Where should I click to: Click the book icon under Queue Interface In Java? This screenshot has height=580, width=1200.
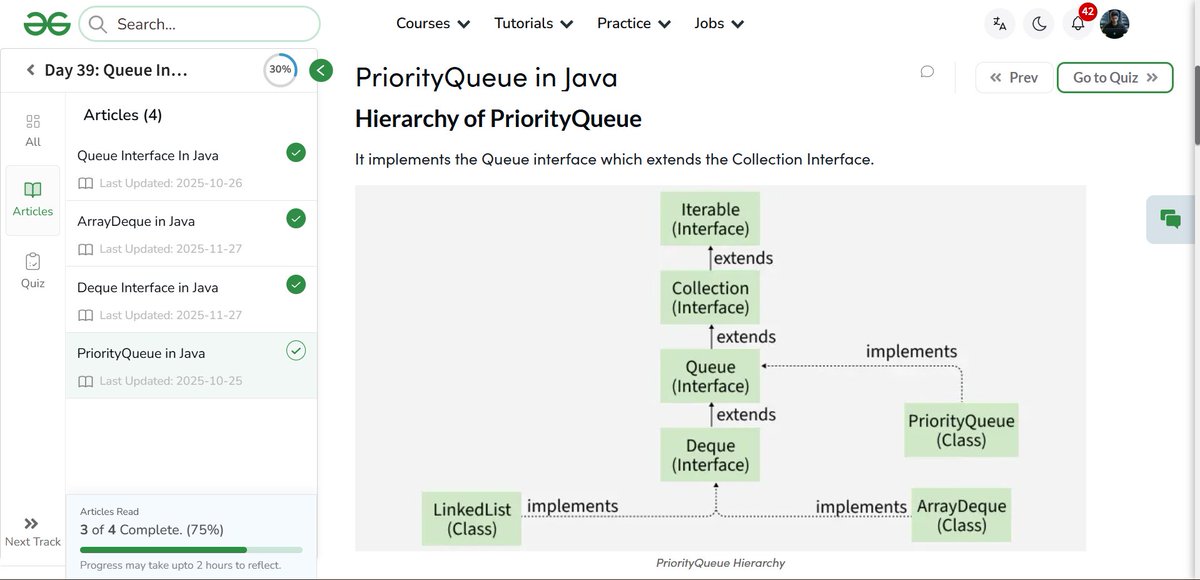[86, 183]
